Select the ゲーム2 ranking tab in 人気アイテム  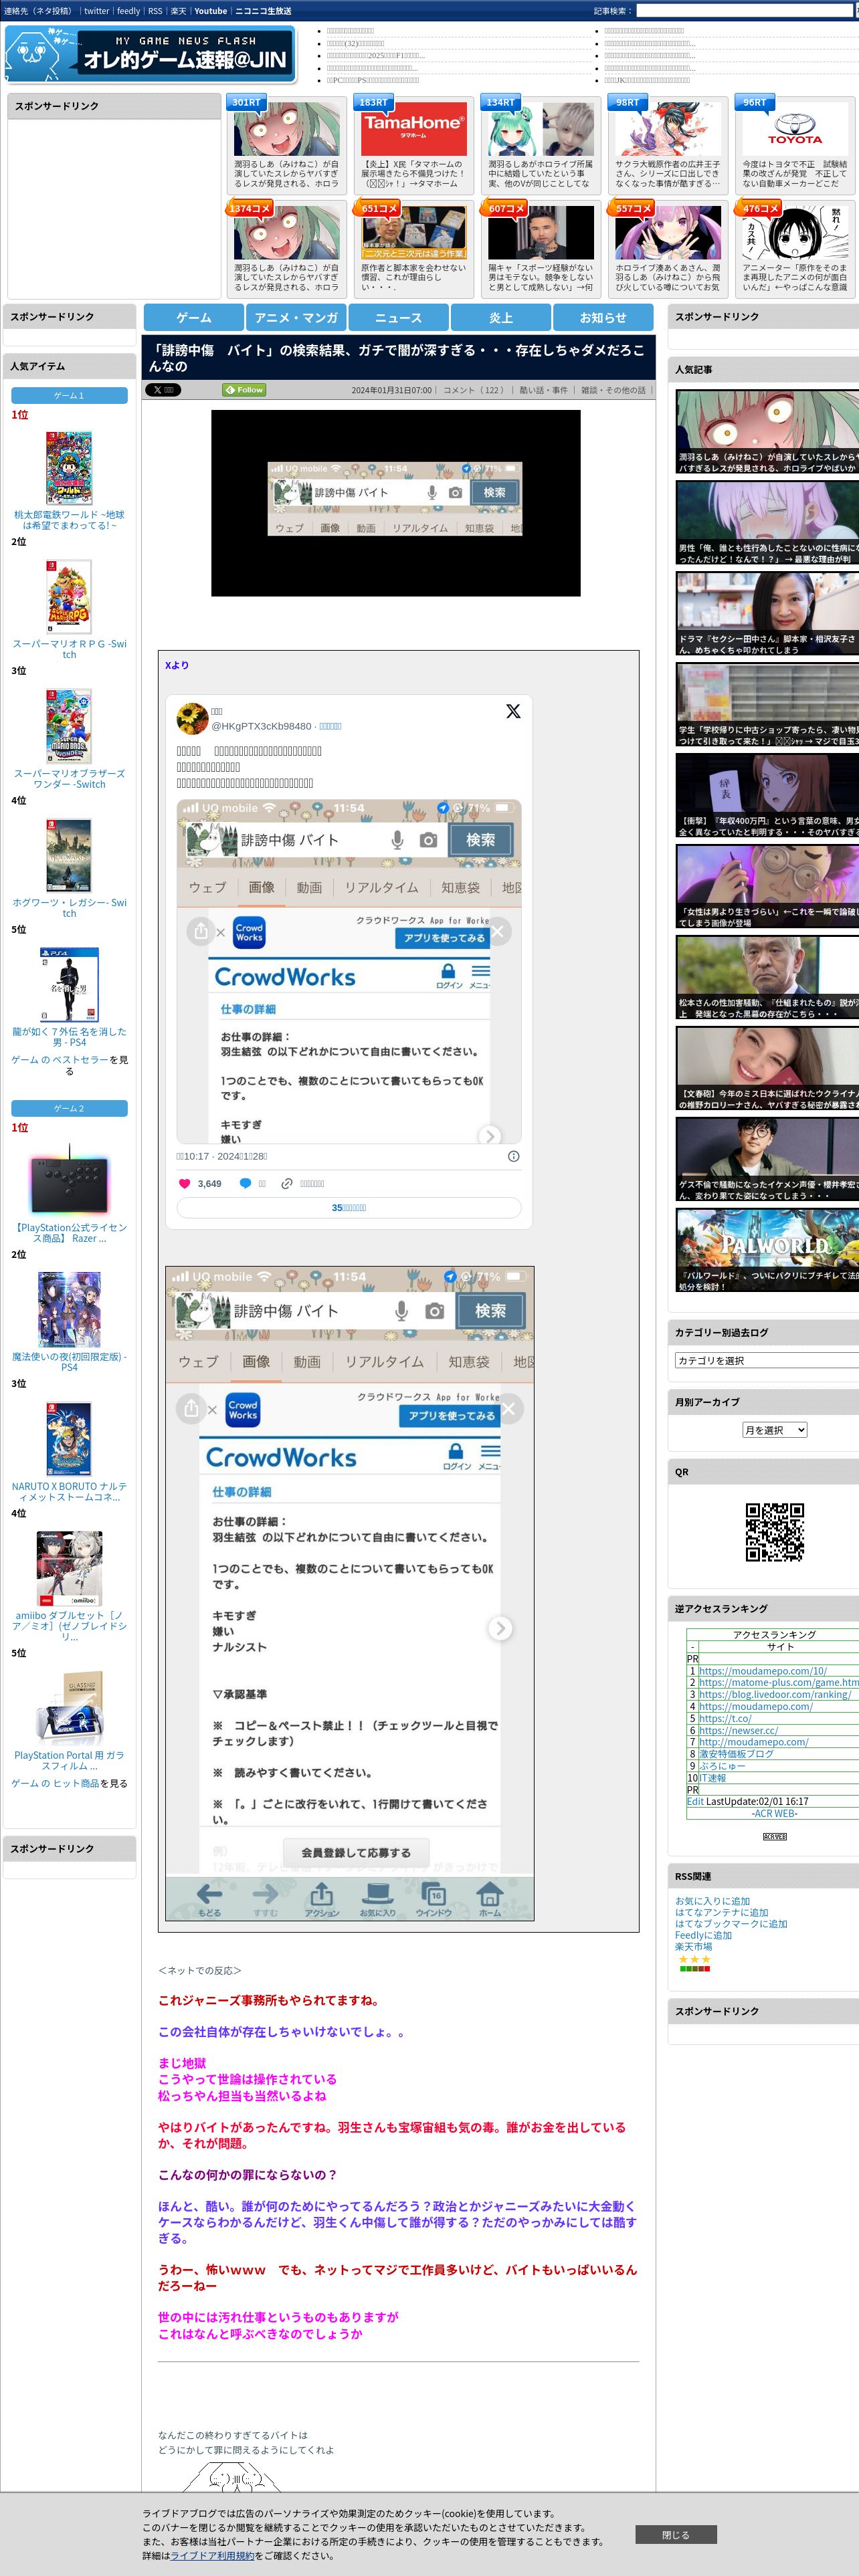tap(69, 1109)
